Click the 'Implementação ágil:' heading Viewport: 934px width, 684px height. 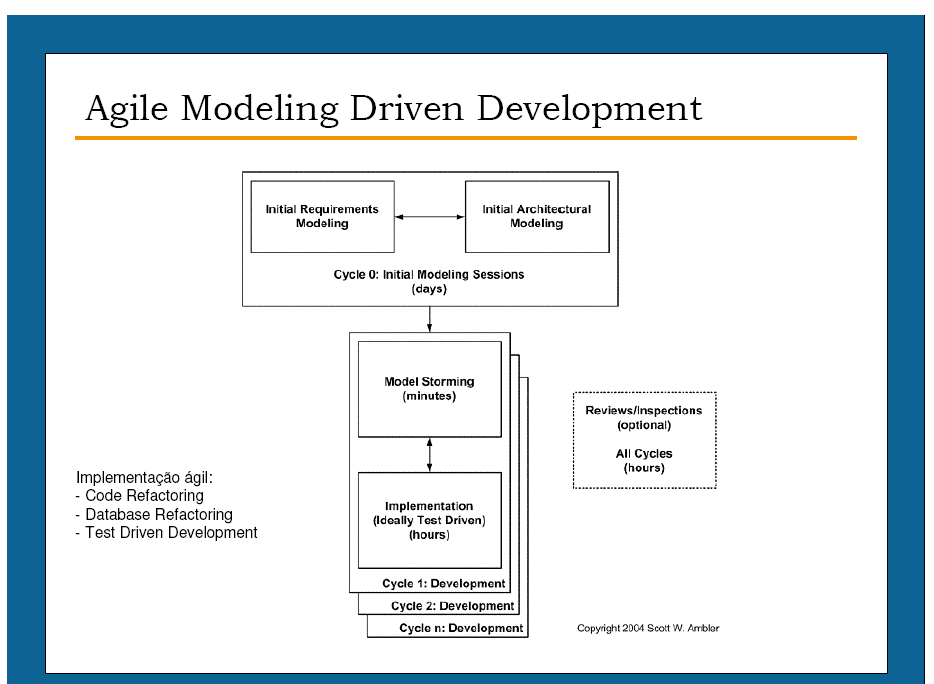144,478
